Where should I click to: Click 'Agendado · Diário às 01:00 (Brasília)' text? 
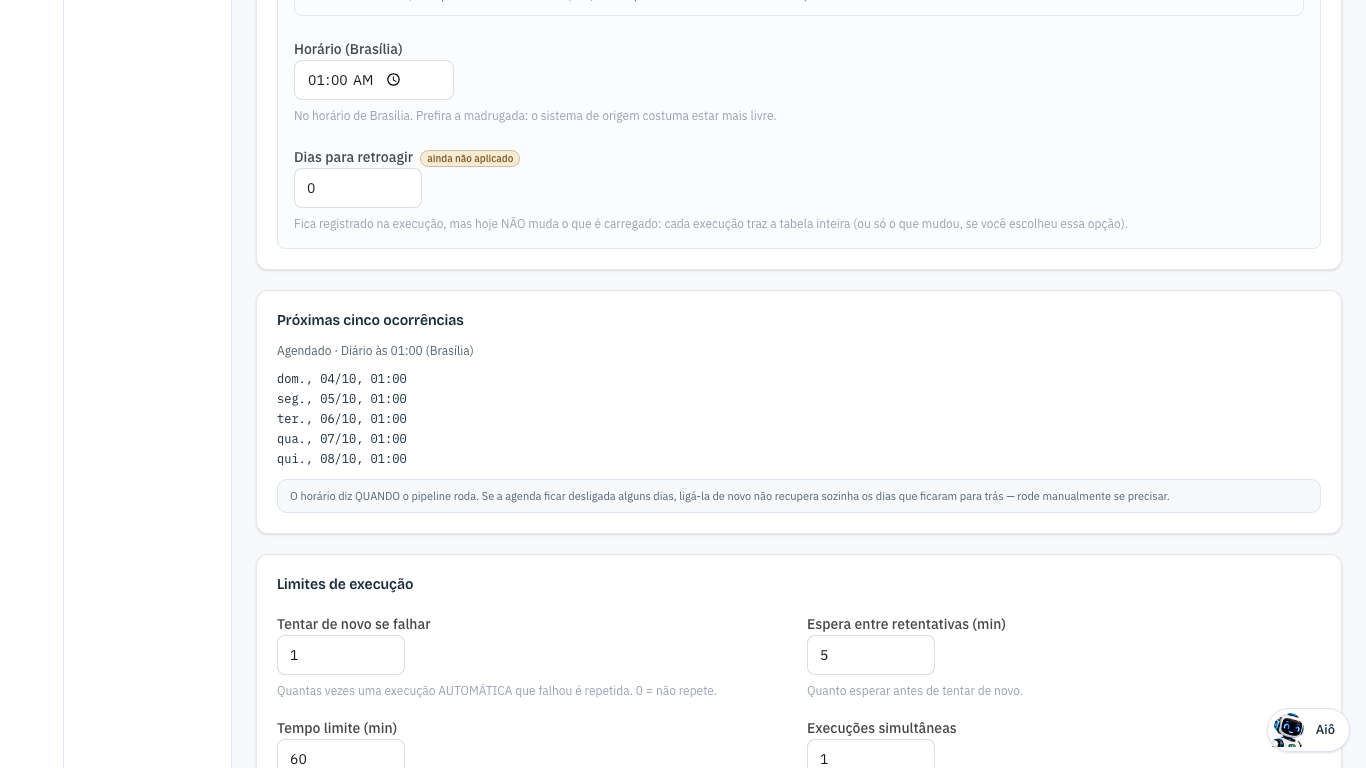click(x=375, y=351)
